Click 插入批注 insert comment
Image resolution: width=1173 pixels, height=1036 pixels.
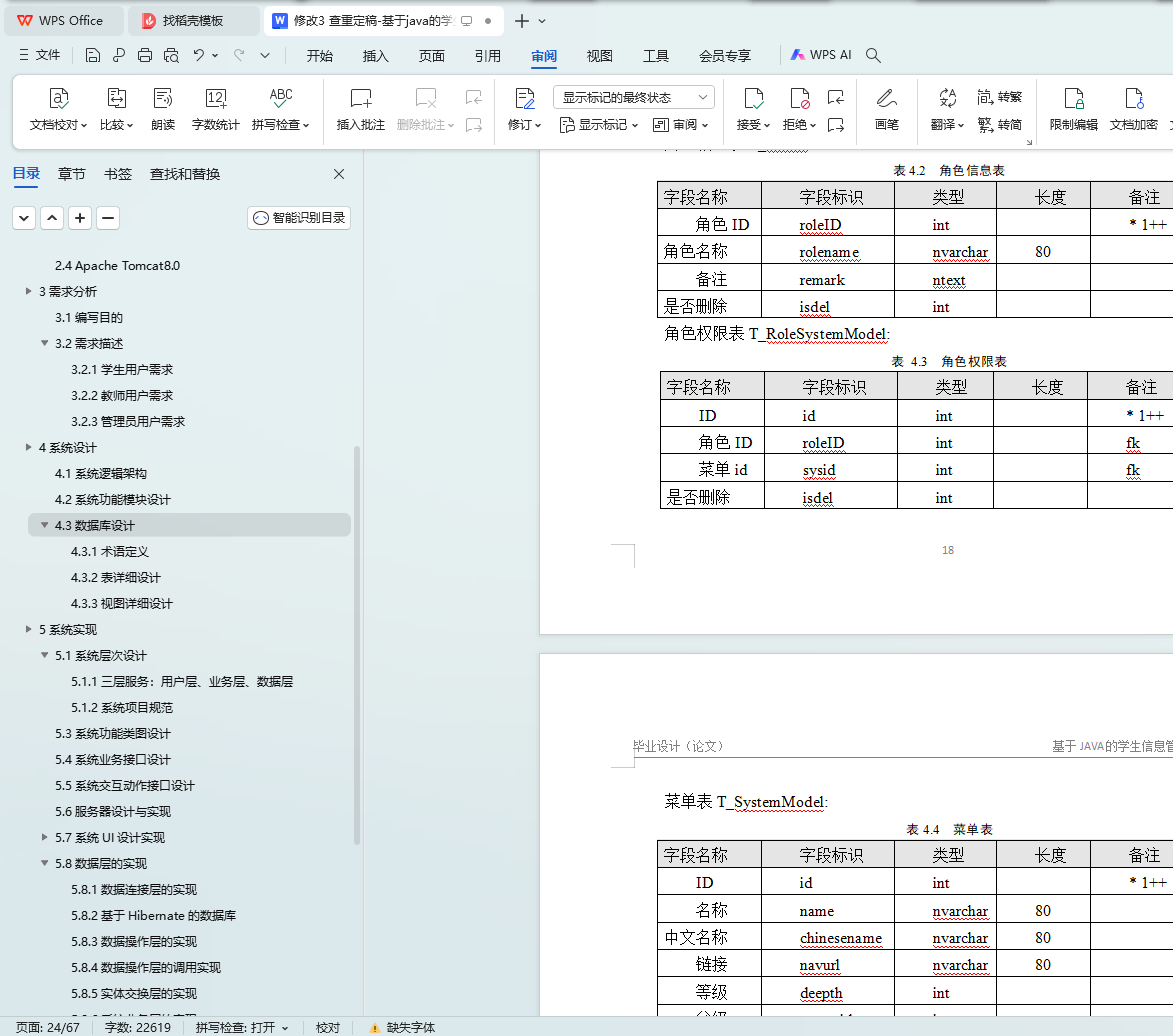(361, 109)
